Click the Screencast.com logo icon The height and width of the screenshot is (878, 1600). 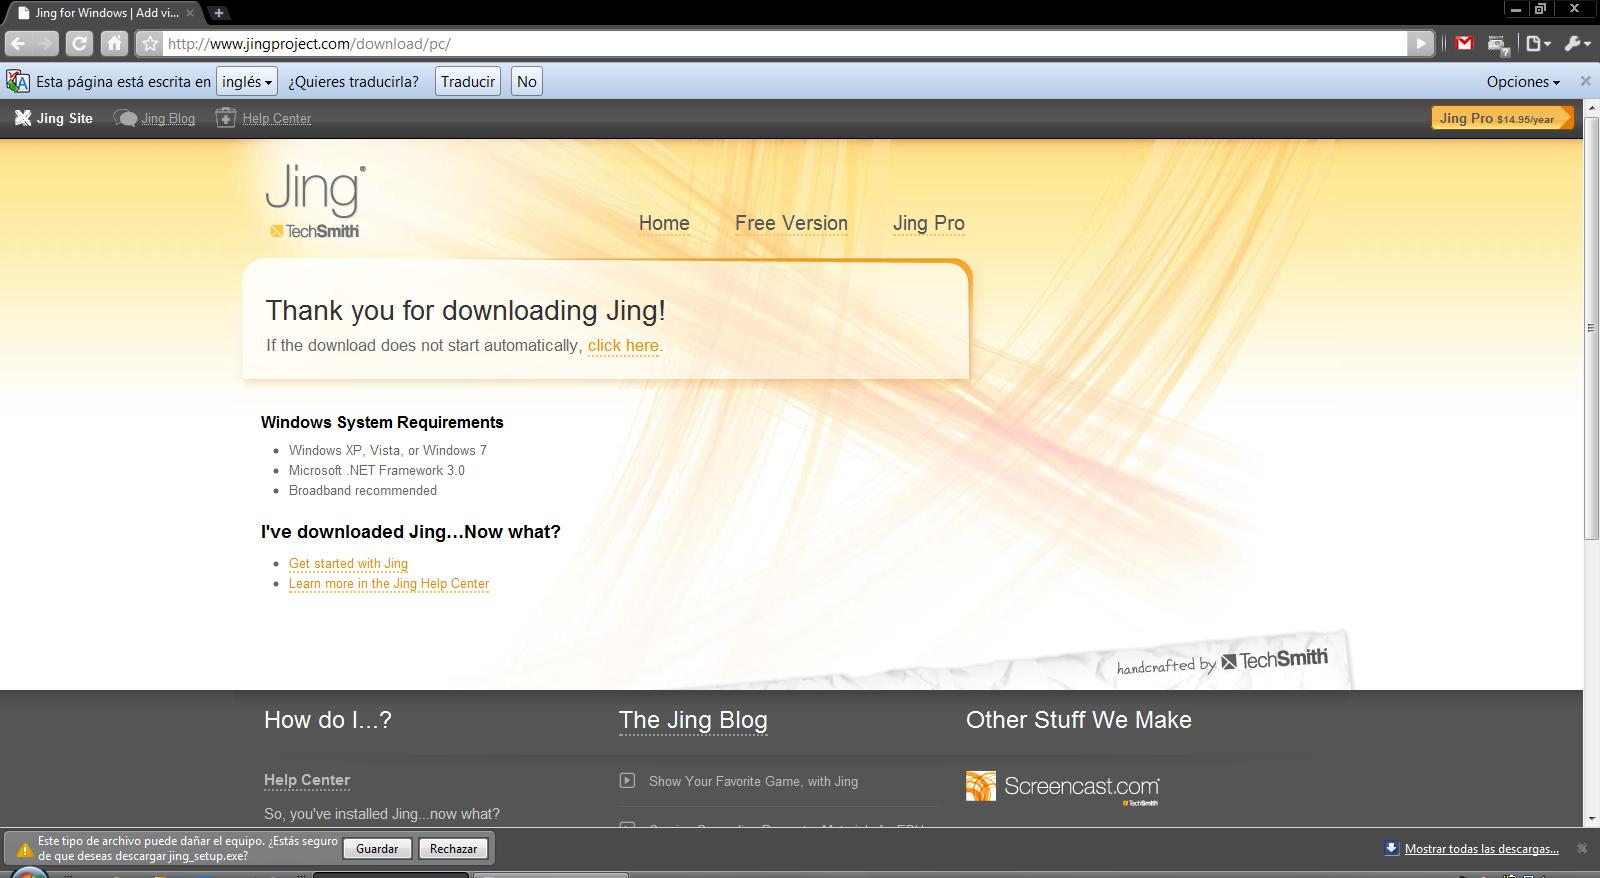(981, 786)
